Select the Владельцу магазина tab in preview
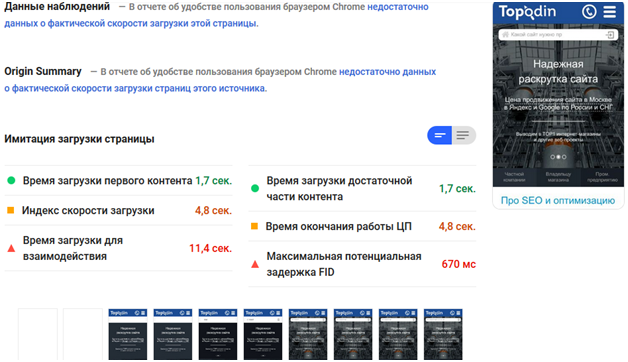This screenshot has width=628, height=362. coord(558,177)
